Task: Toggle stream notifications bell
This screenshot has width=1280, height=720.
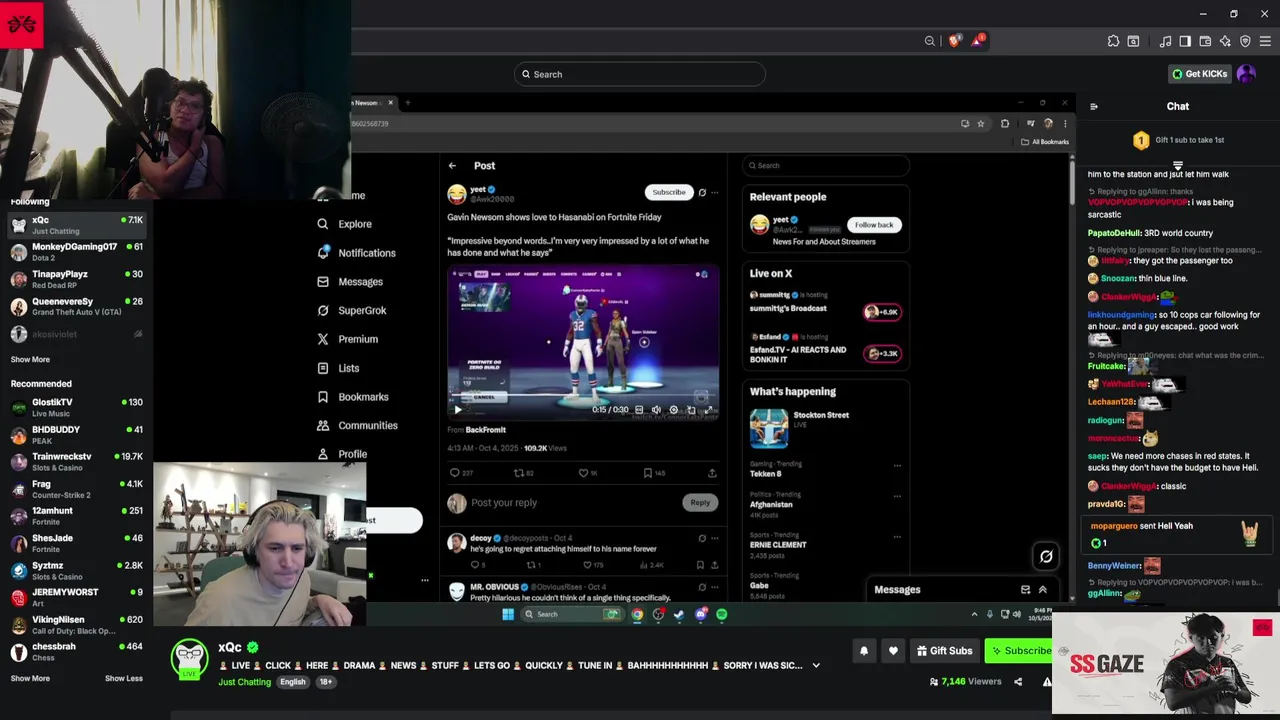Action: pyautogui.click(x=864, y=651)
